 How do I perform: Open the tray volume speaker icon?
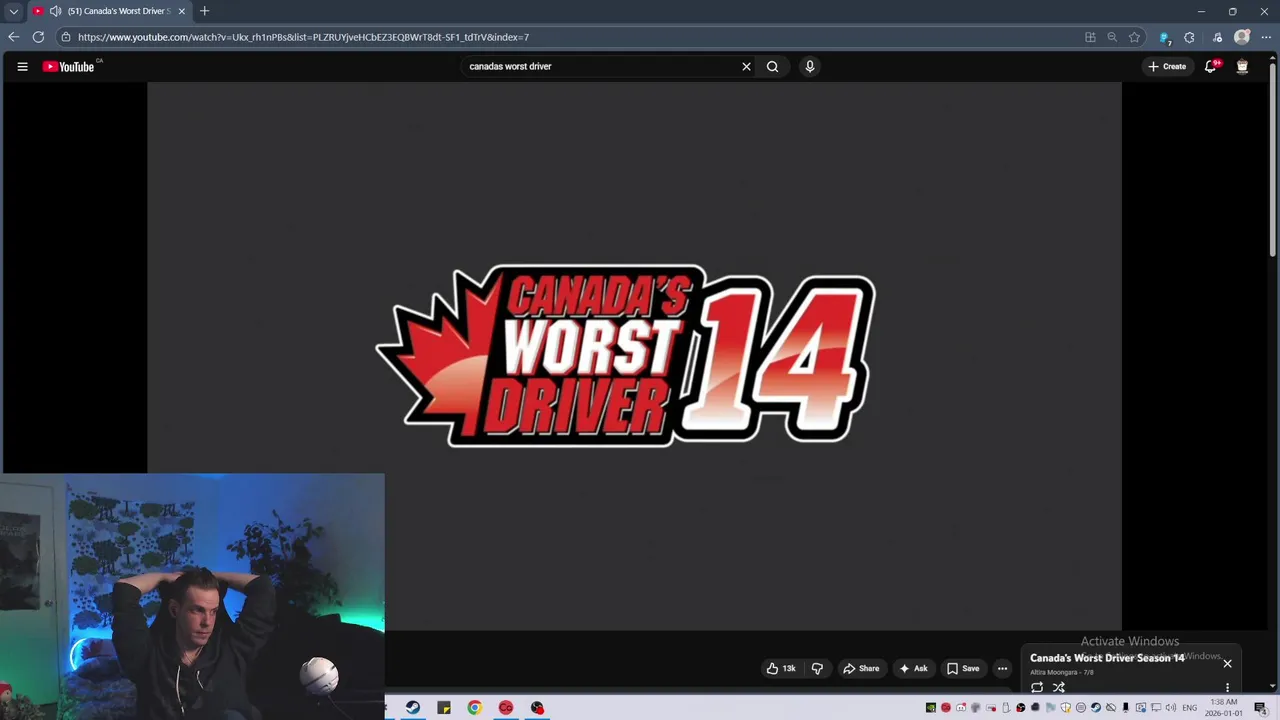[1171, 708]
